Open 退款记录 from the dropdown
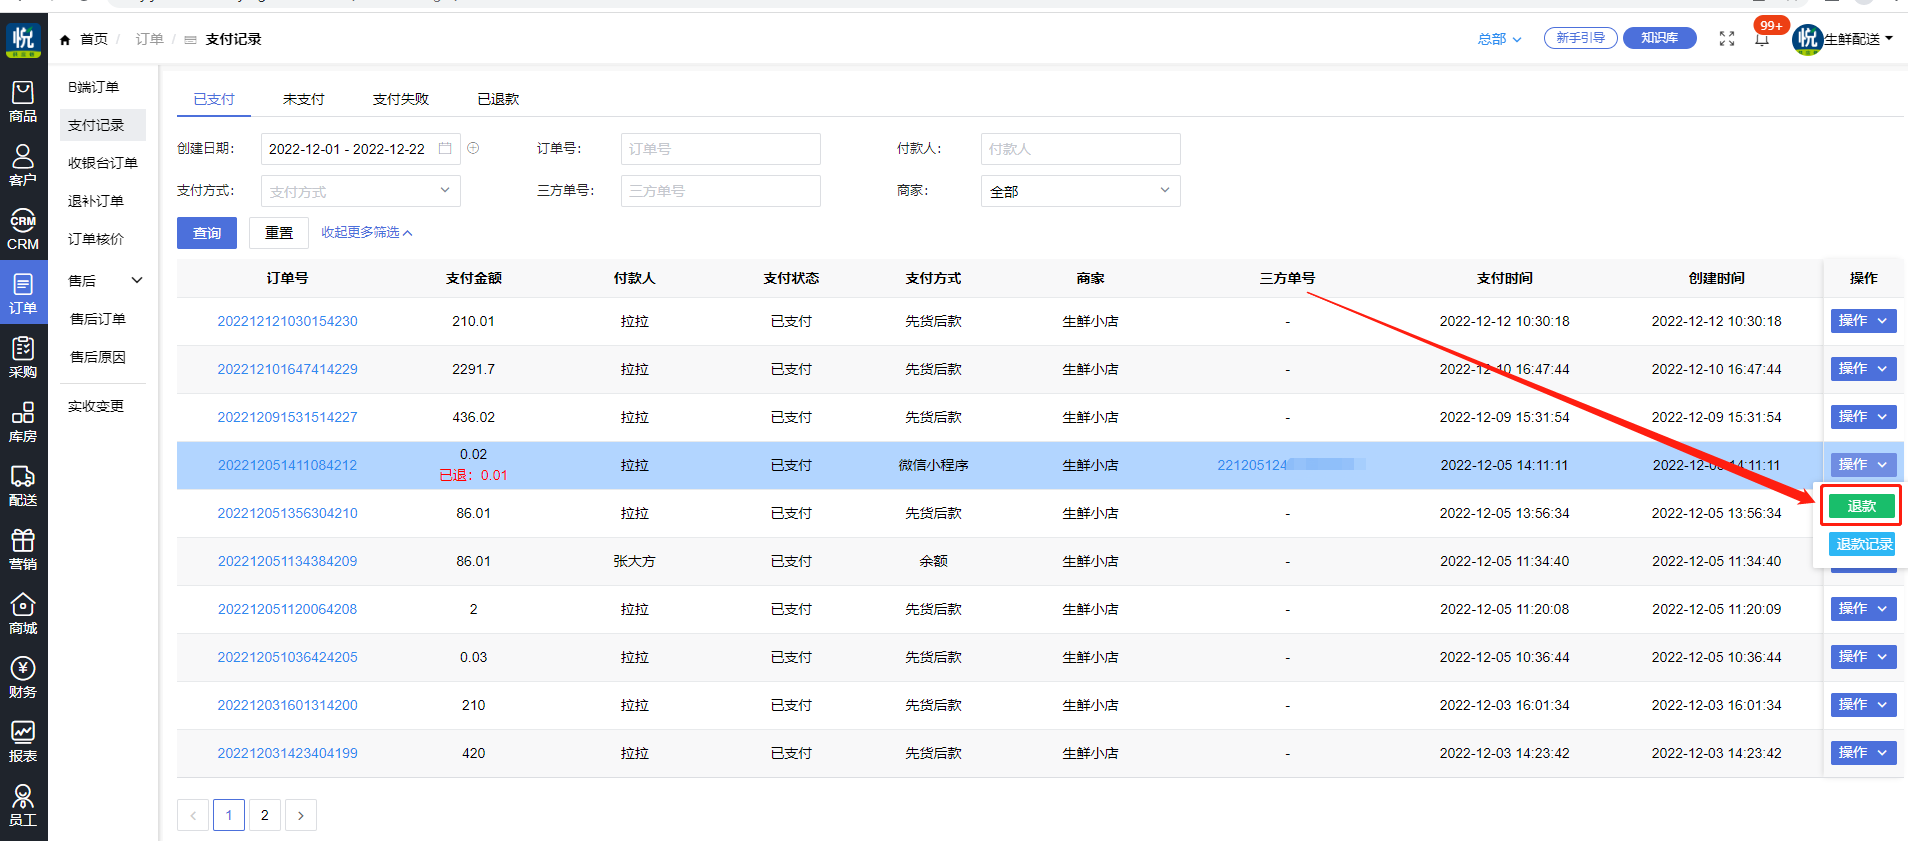 tap(1863, 544)
